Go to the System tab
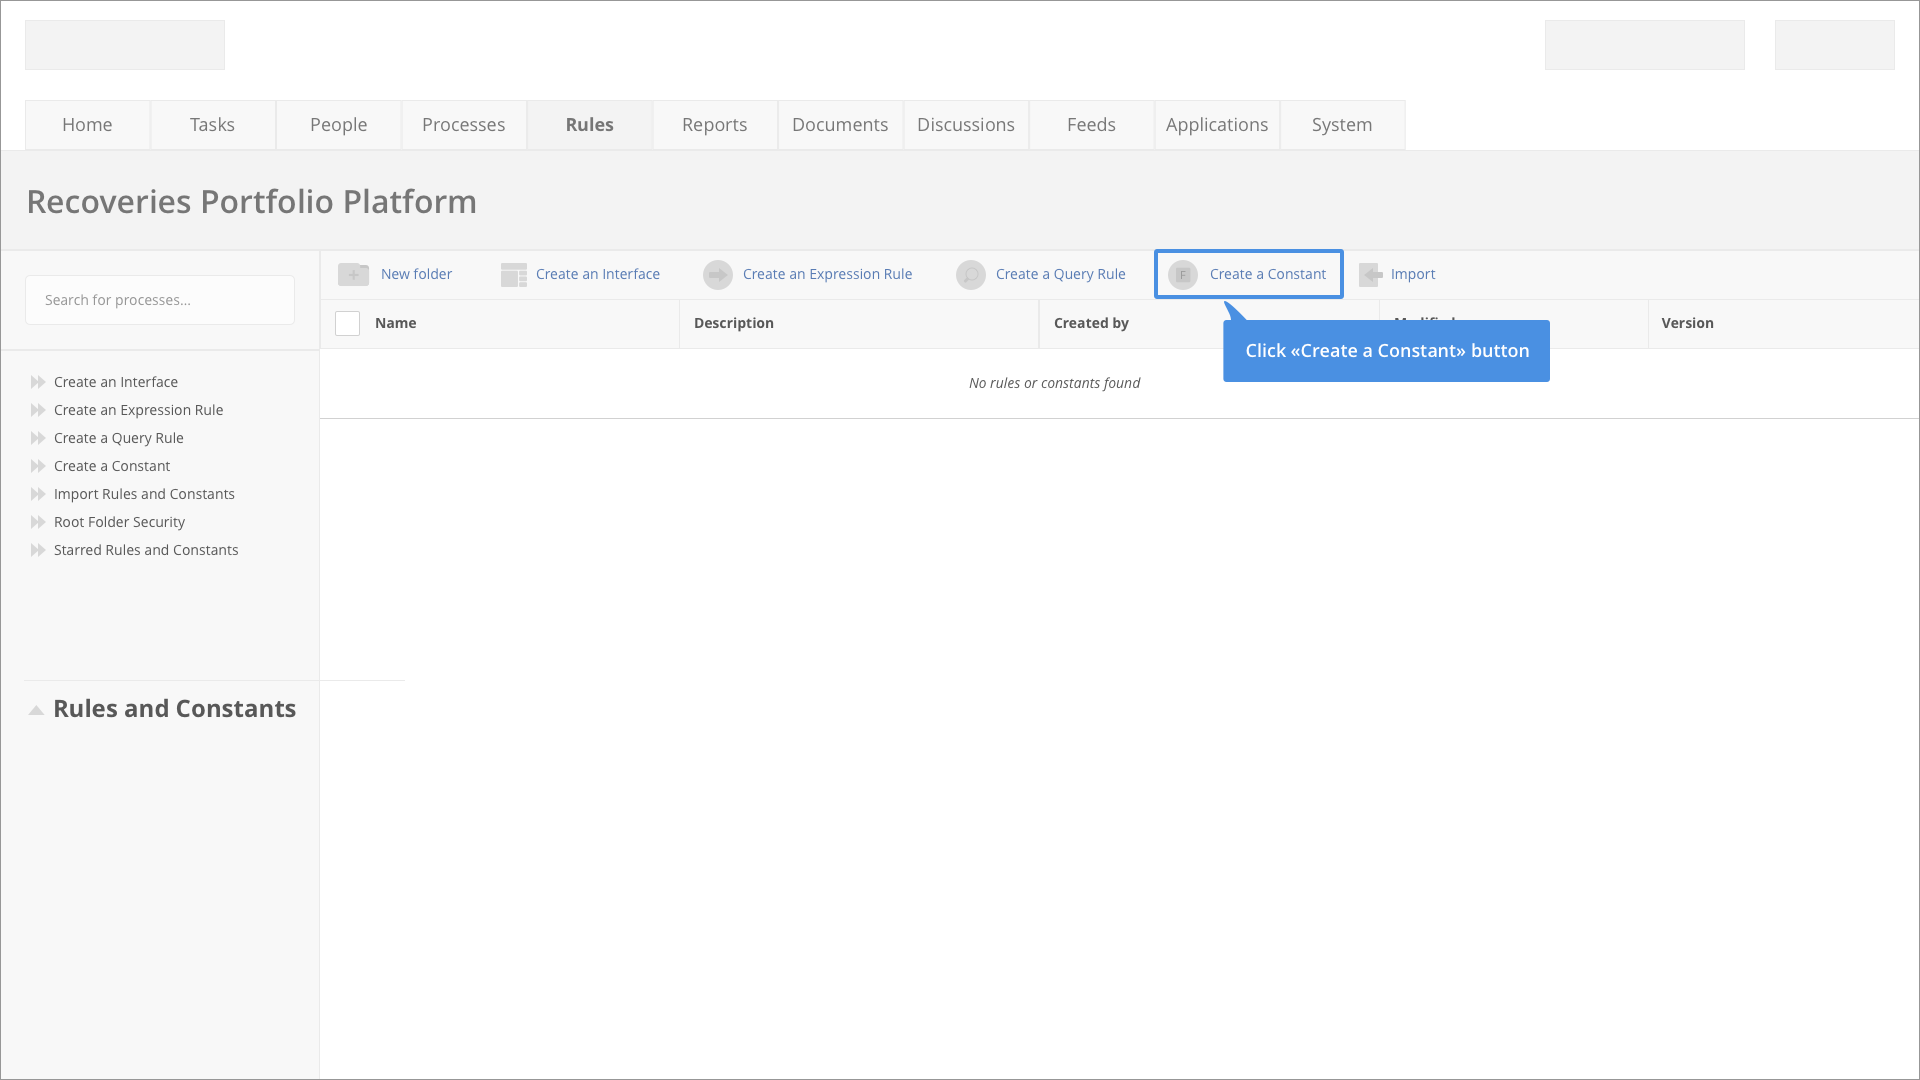Viewport: 1920px width, 1080px height. (1341, 125)
